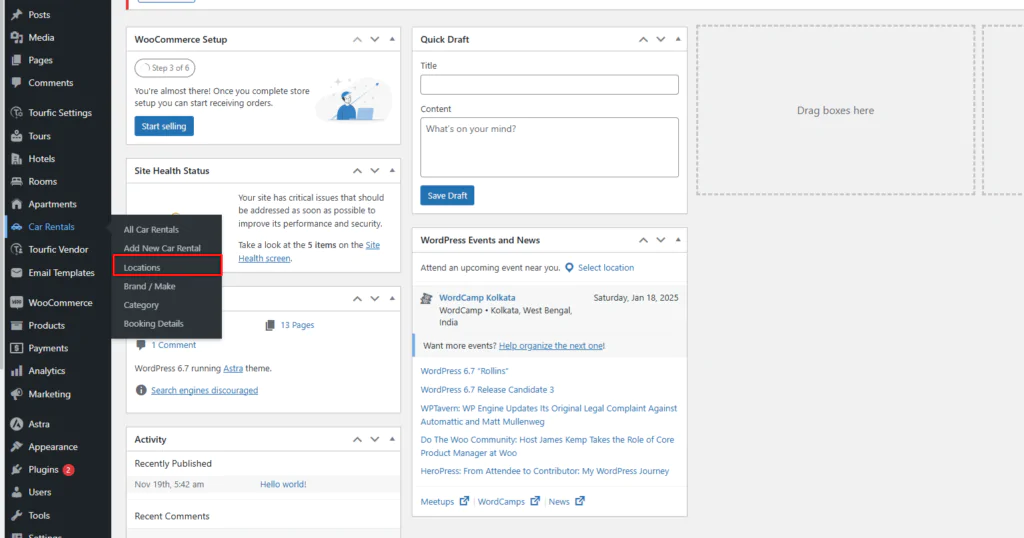1024x538 pixels.
Task: Click the Users person icon
Action: (x=17, y=492)
